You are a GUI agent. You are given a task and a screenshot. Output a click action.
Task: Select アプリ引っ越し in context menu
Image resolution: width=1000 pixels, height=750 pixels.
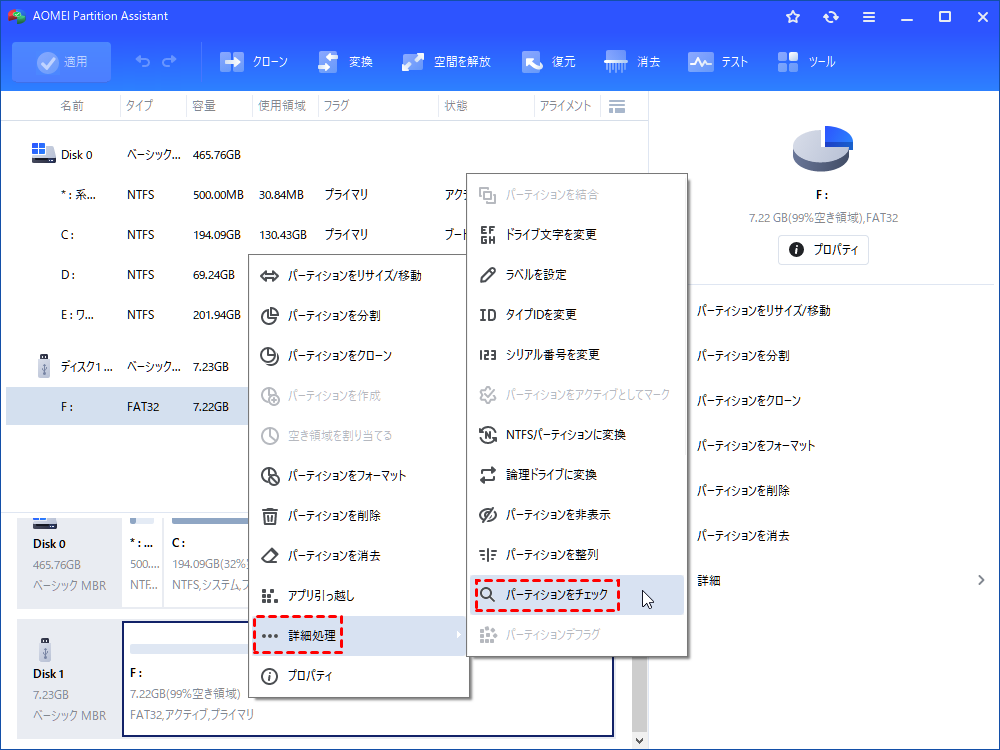point(359,596)
